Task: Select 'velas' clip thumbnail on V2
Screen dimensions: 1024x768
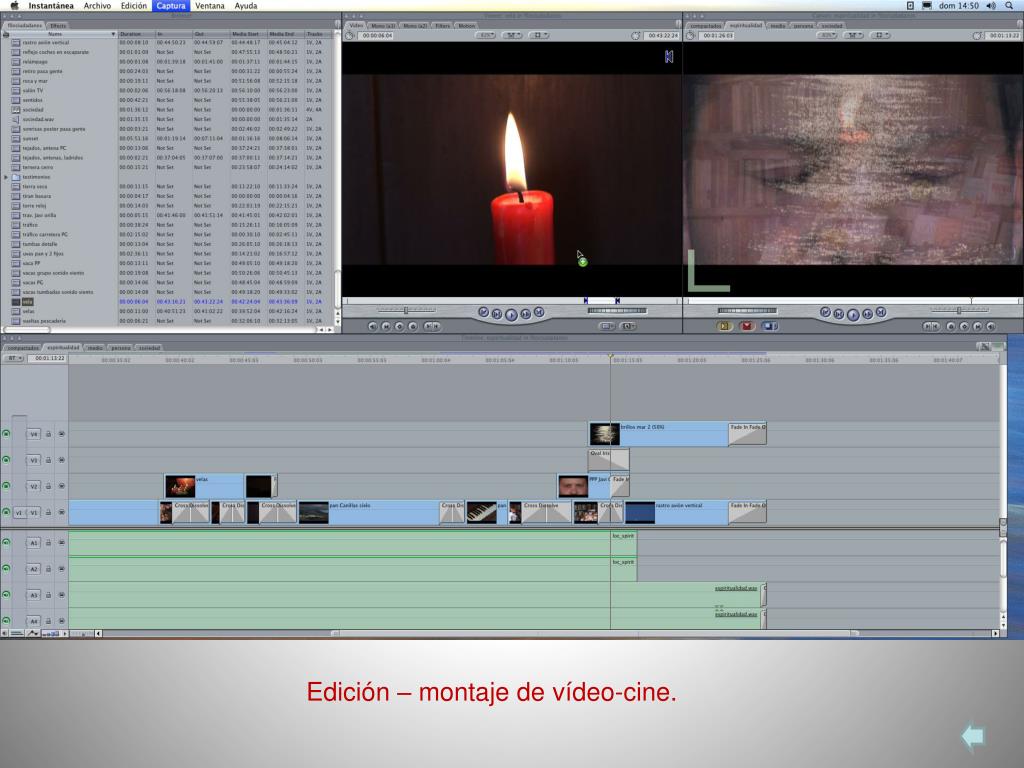Action: 180,487
